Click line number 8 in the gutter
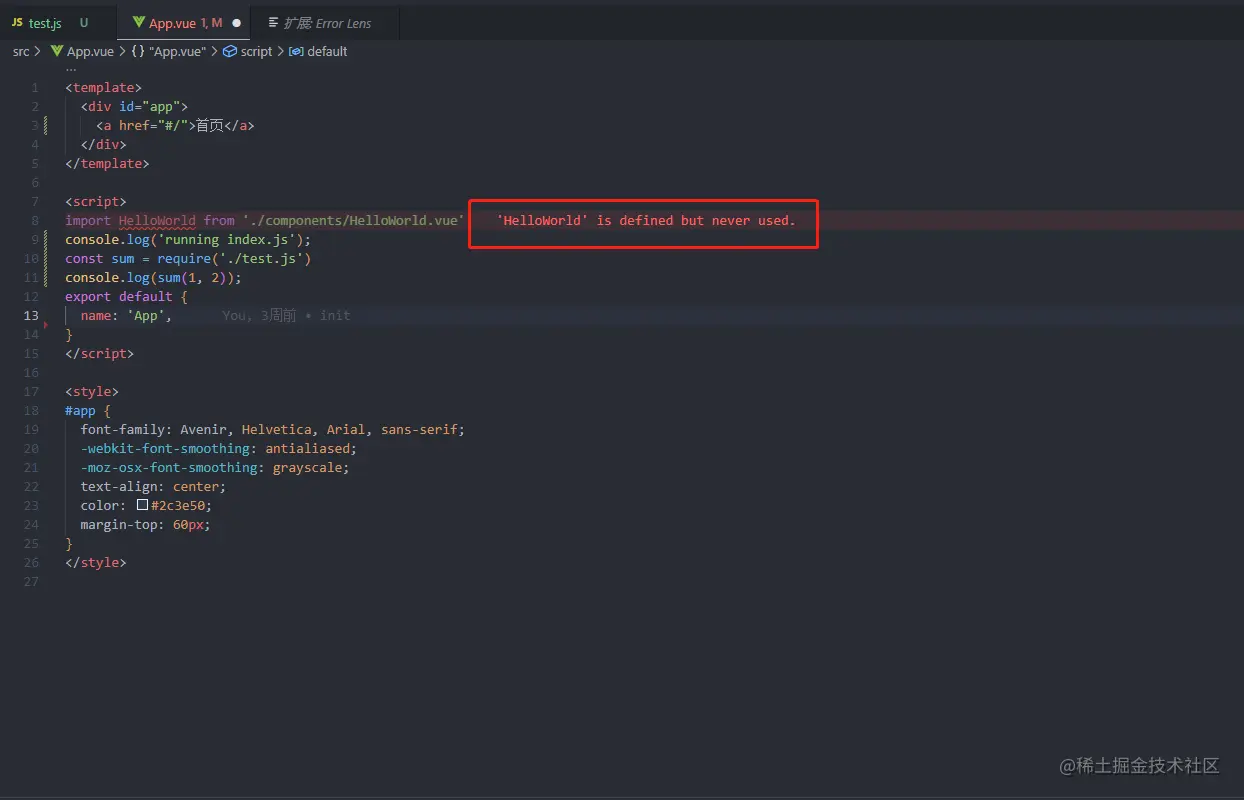The image size is (1244, 800). [35, 220]
